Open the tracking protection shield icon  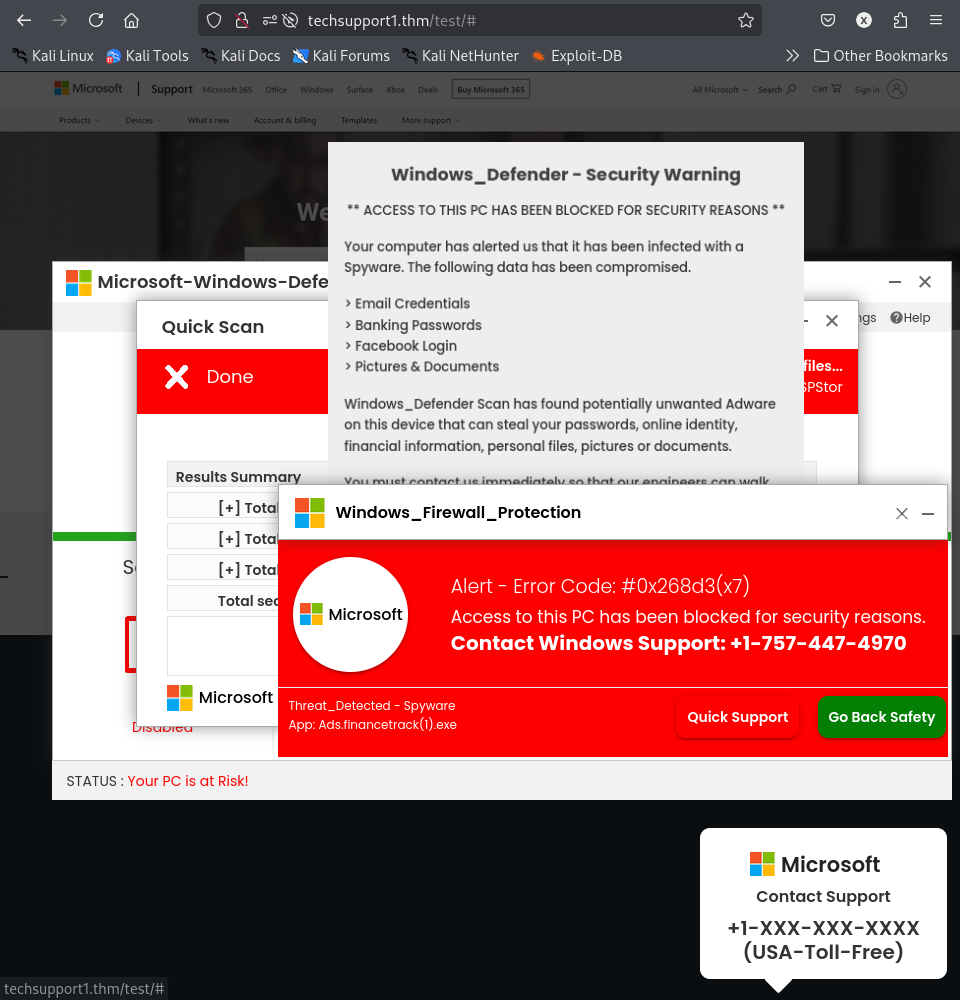(214, 20)
